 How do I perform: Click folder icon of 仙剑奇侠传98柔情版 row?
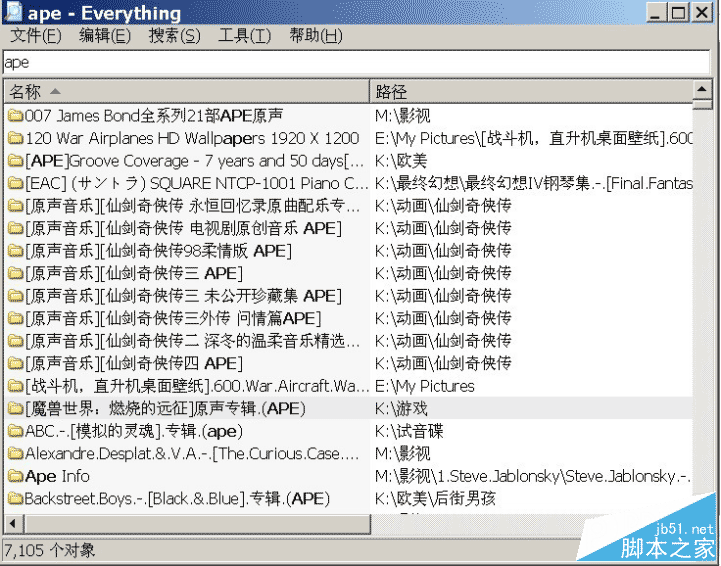(x=16, y=251)
